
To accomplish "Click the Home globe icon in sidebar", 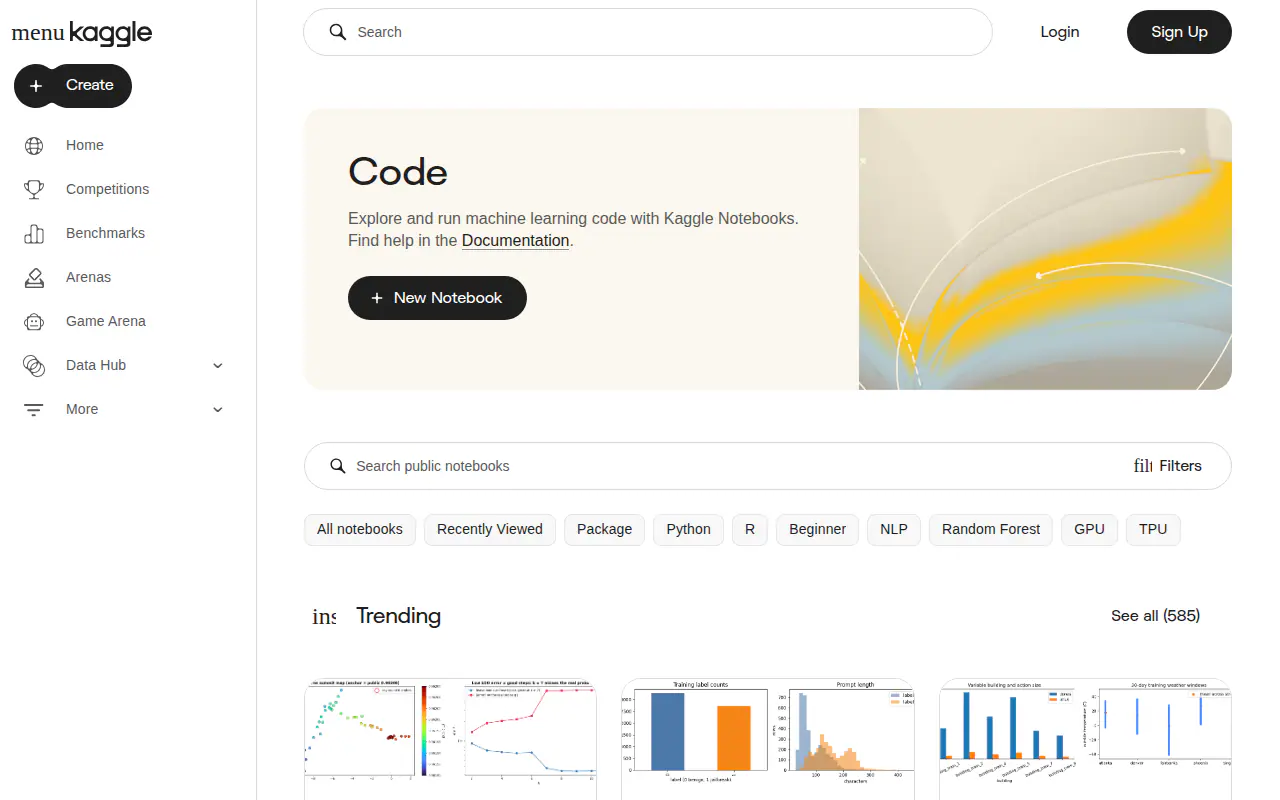I will point(34,145).
